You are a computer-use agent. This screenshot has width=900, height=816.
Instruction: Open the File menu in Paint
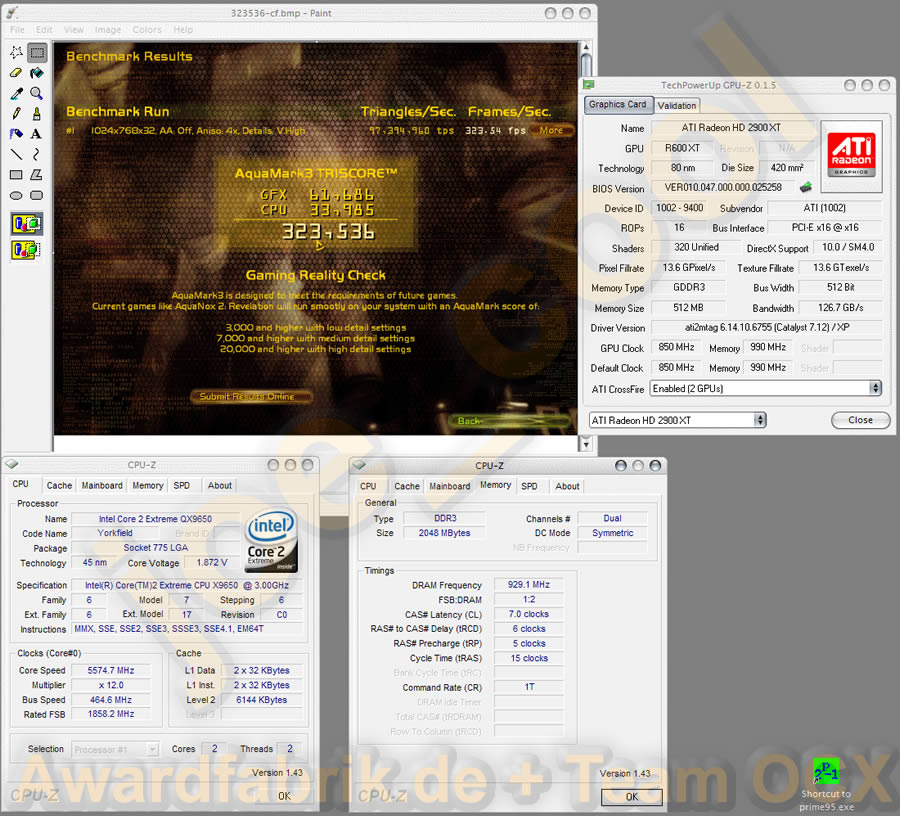click(17, 30)
